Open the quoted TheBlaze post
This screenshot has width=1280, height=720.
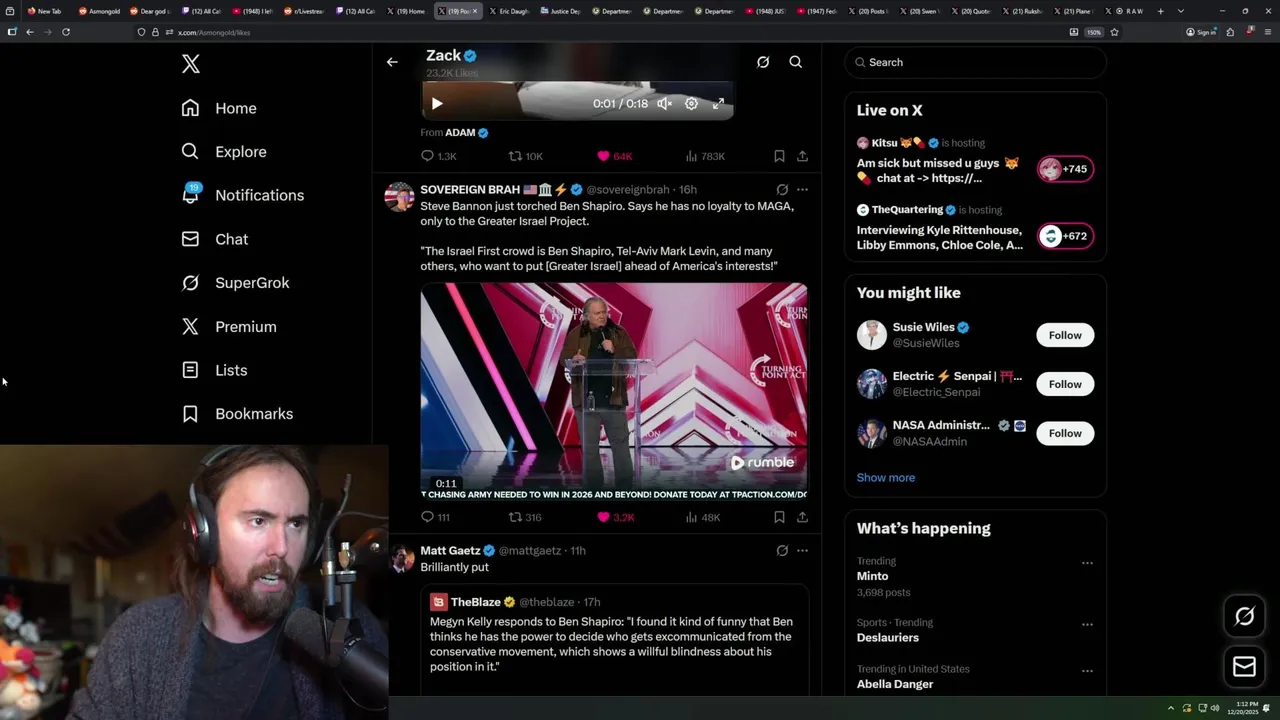coord(614,640)
